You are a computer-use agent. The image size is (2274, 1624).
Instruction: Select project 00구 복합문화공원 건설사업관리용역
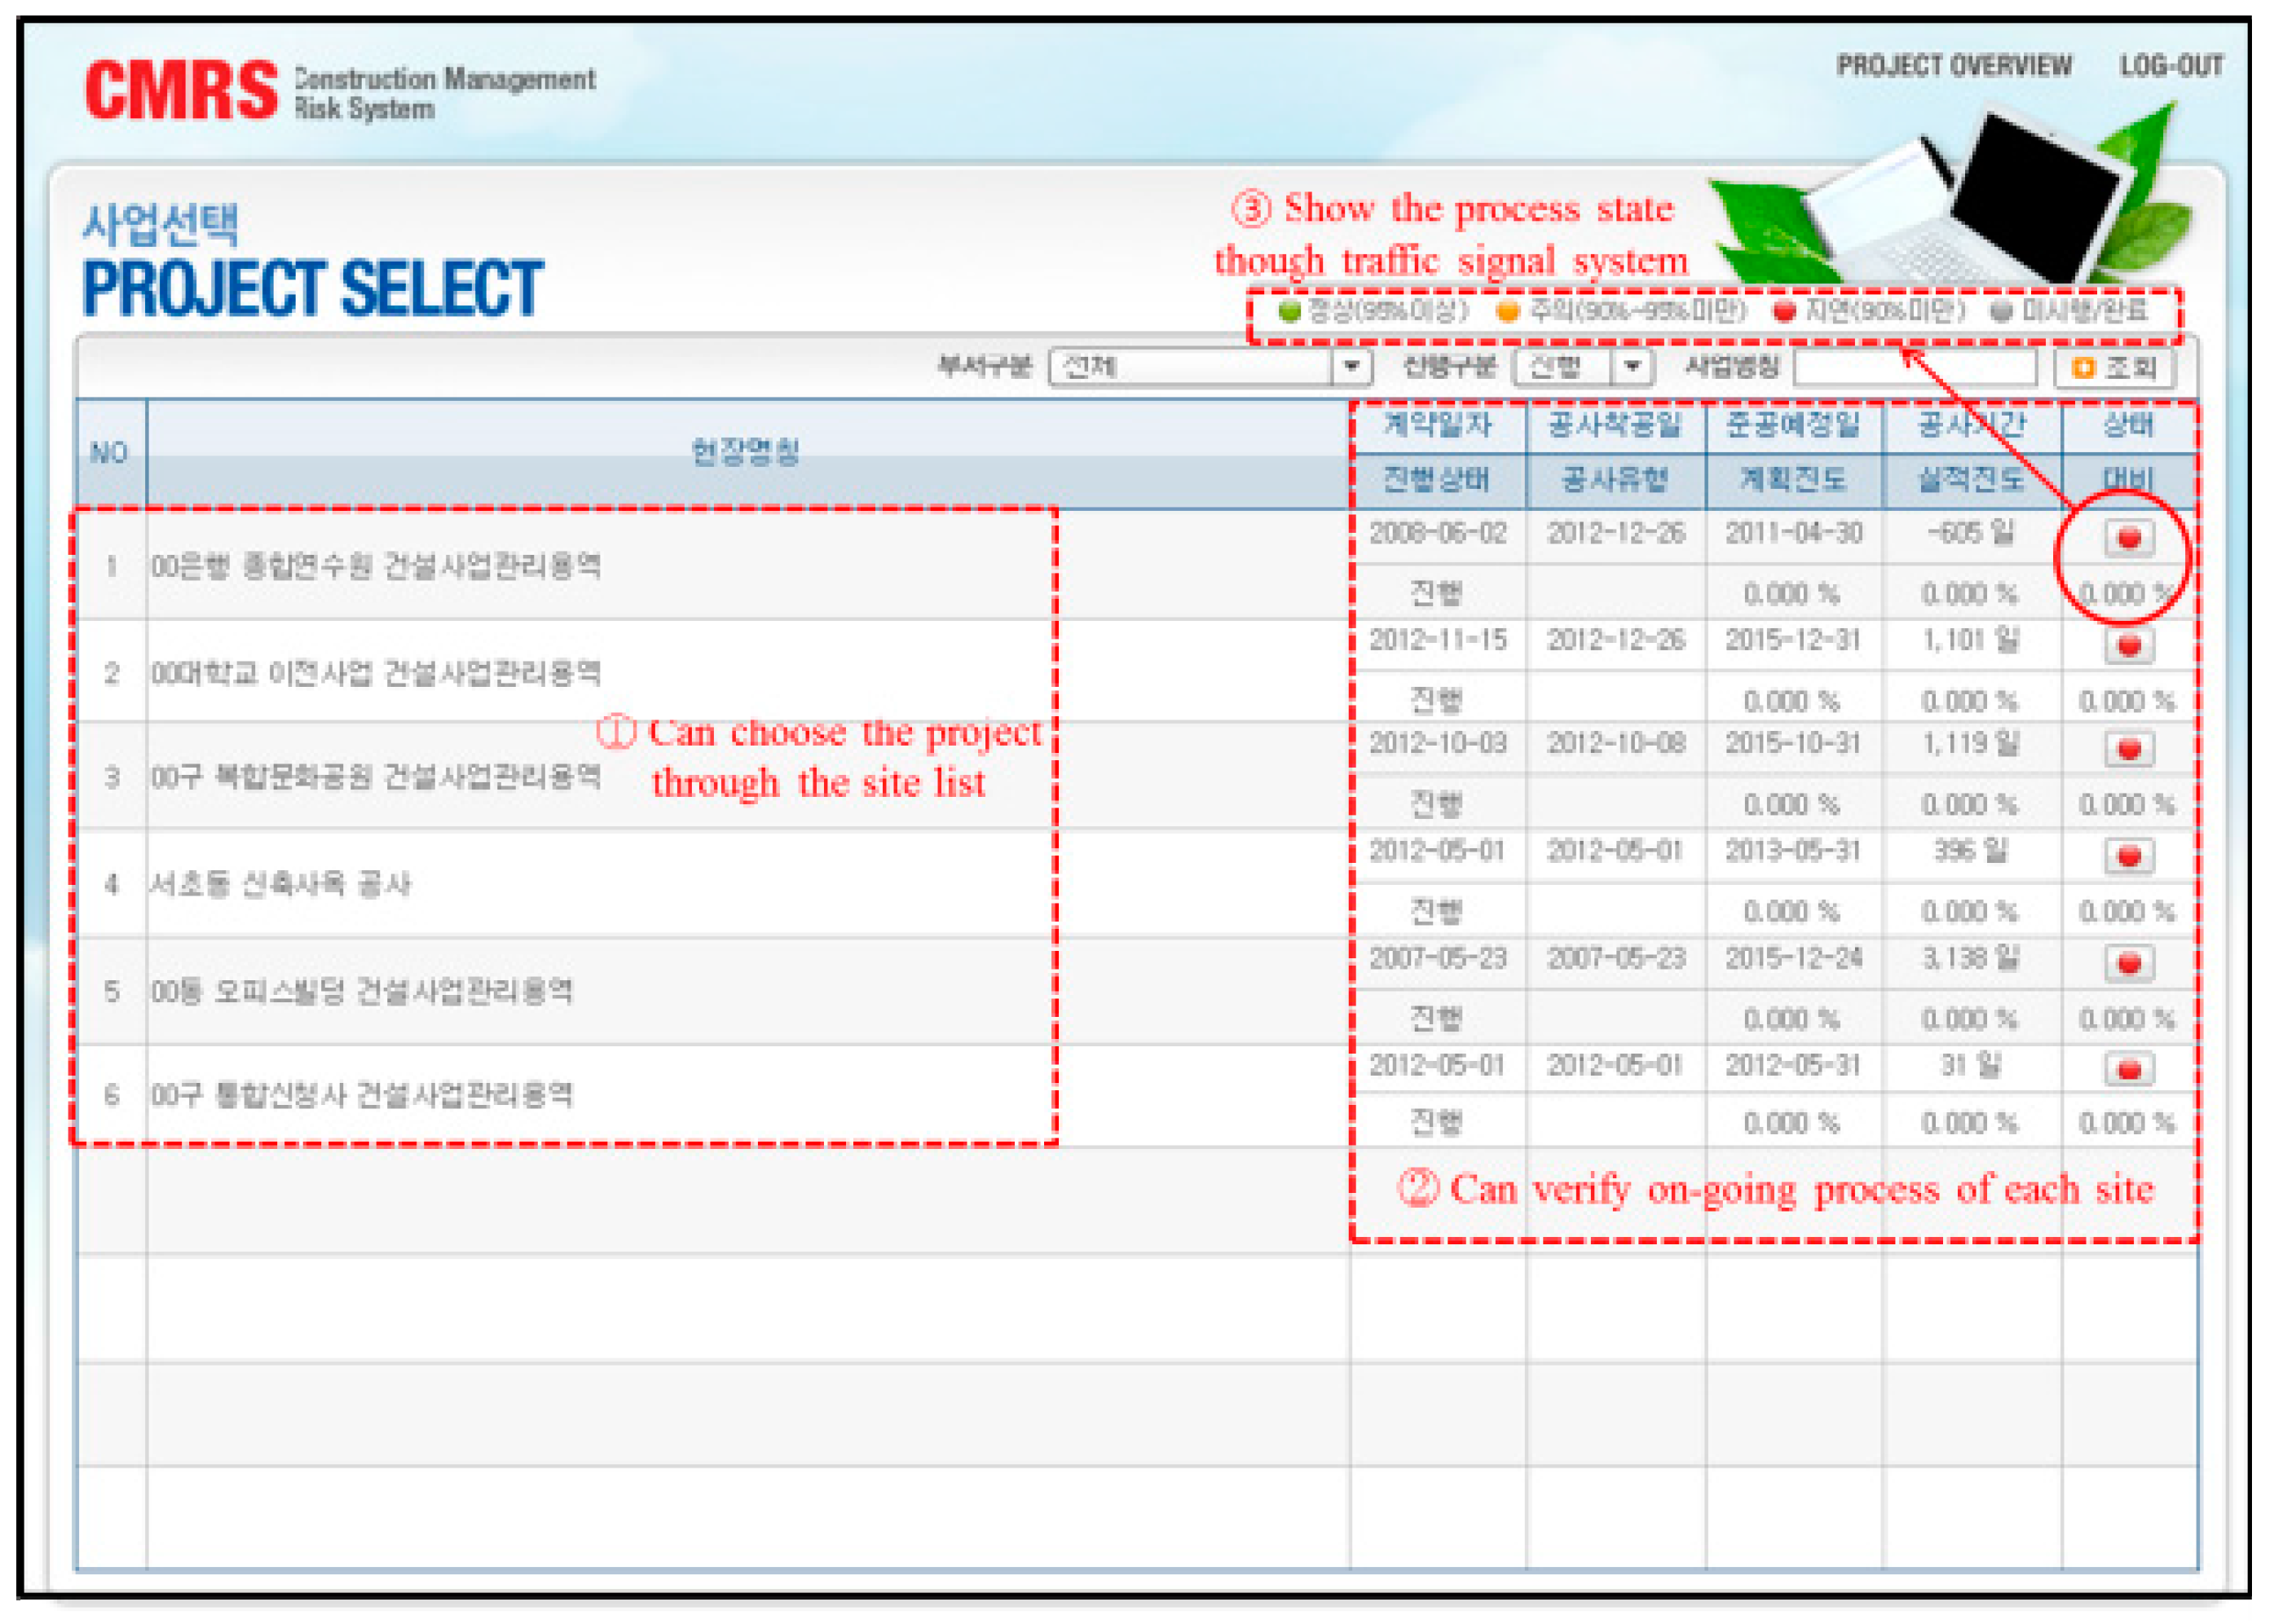376,776
